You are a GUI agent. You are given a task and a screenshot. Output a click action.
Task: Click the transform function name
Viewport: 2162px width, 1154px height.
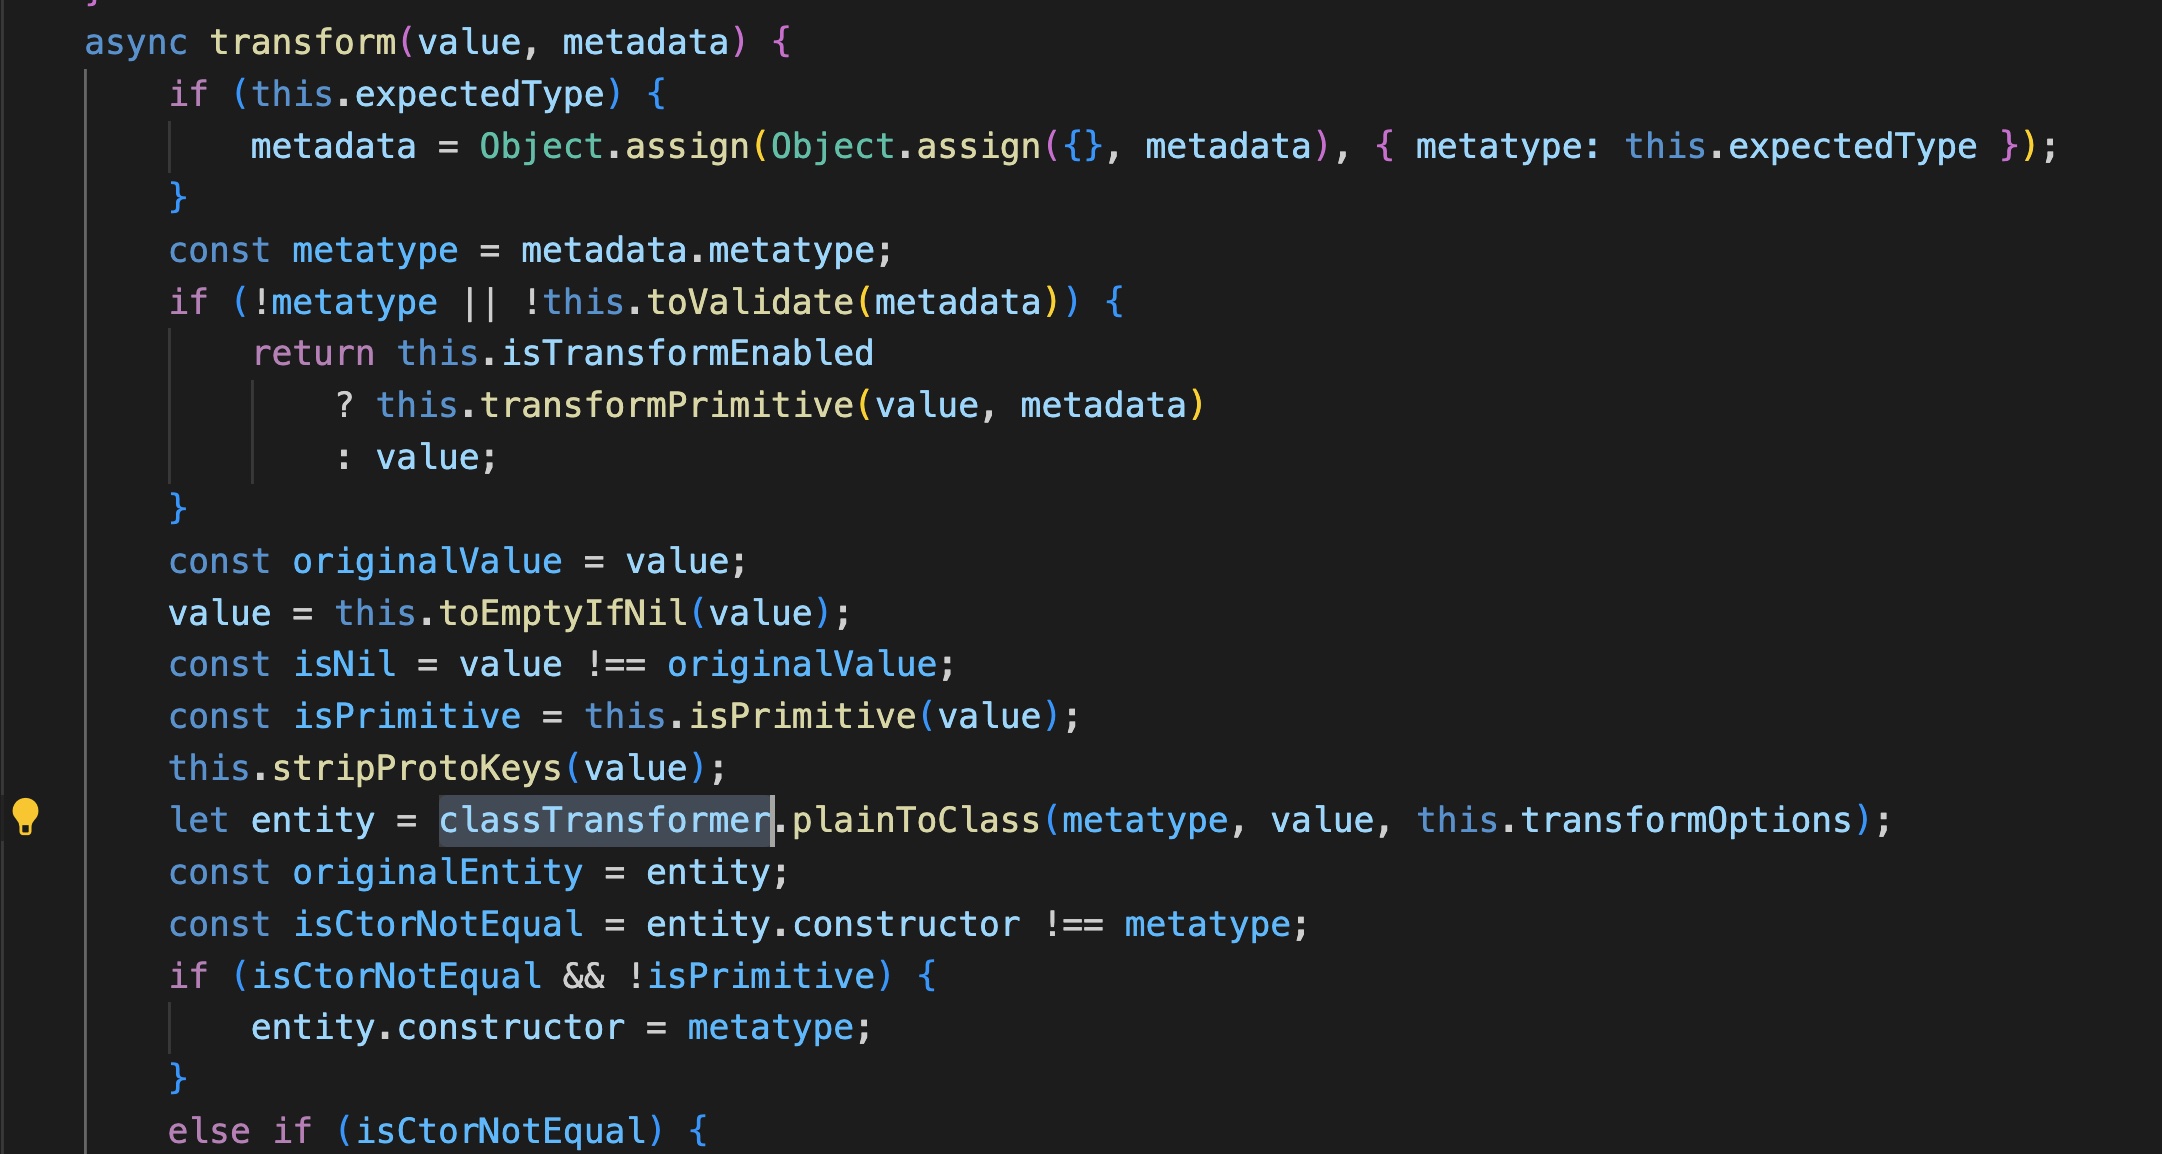(303, 42)
